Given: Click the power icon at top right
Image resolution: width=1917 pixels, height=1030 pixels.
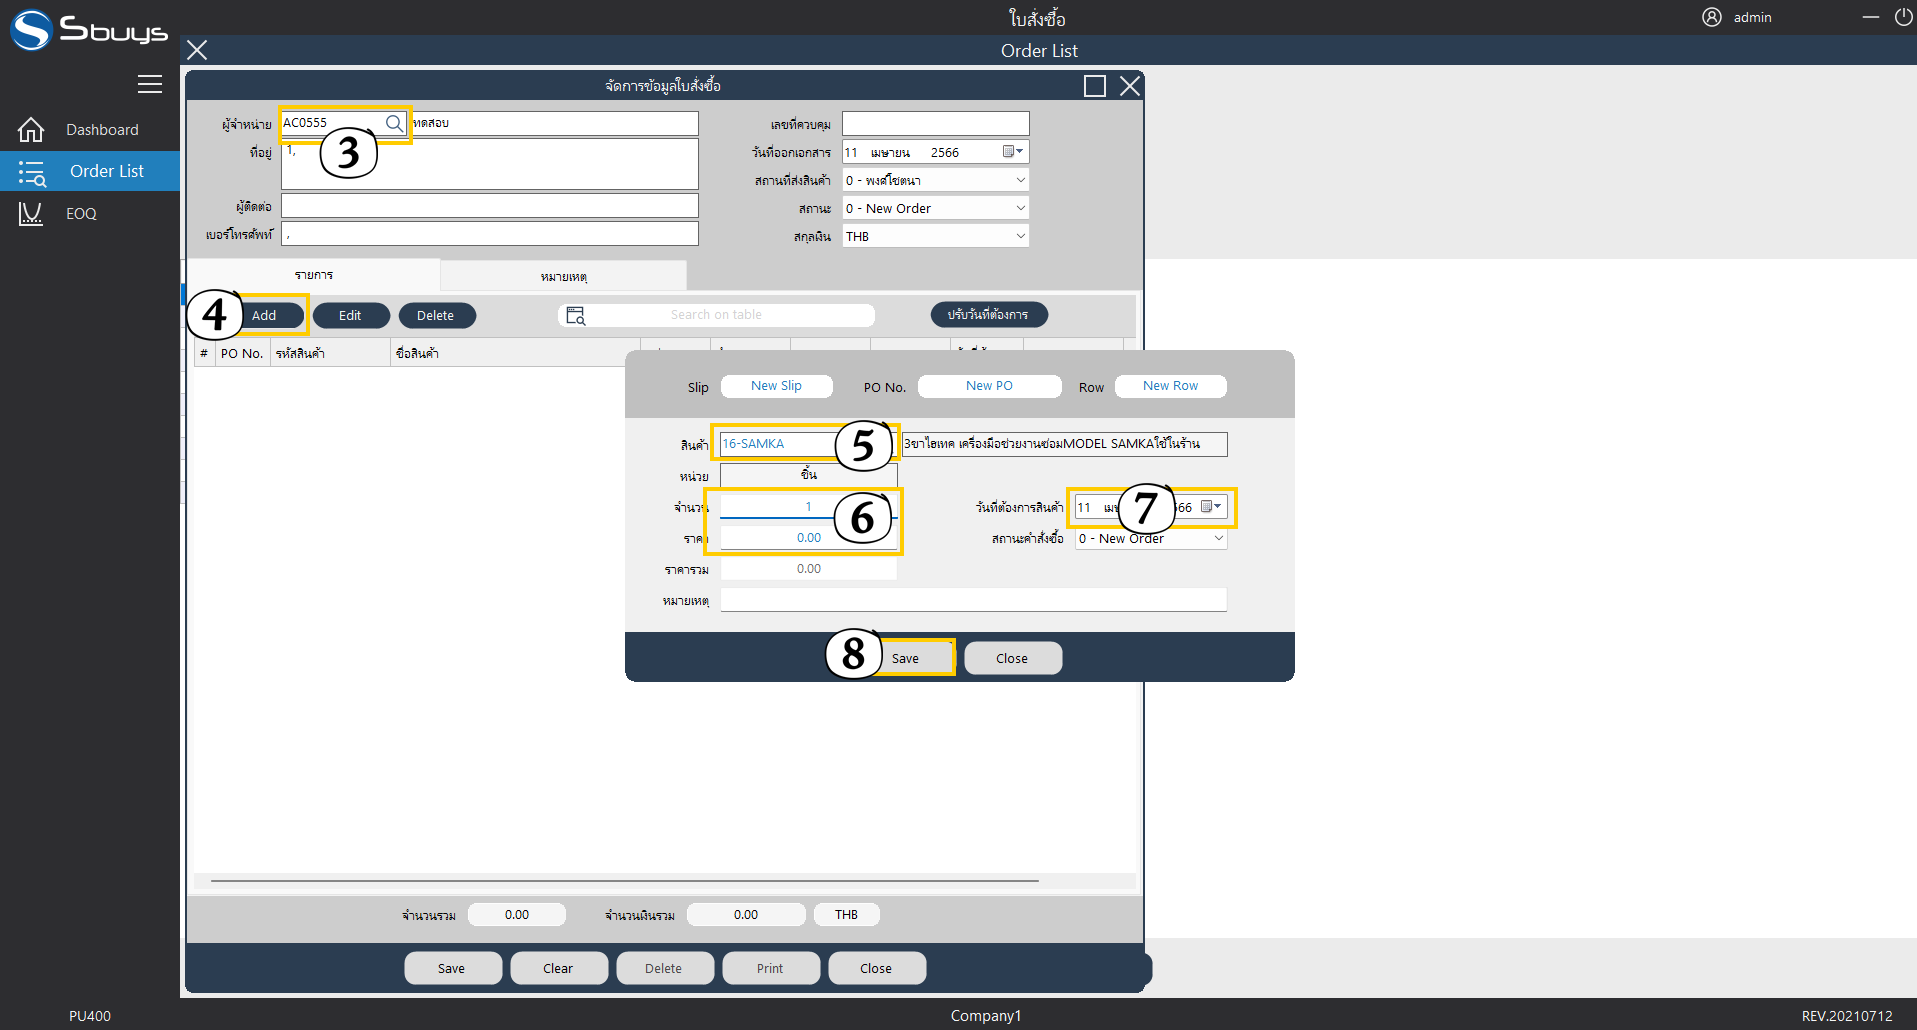Looking at the screenshot, I should [1903, 17].
